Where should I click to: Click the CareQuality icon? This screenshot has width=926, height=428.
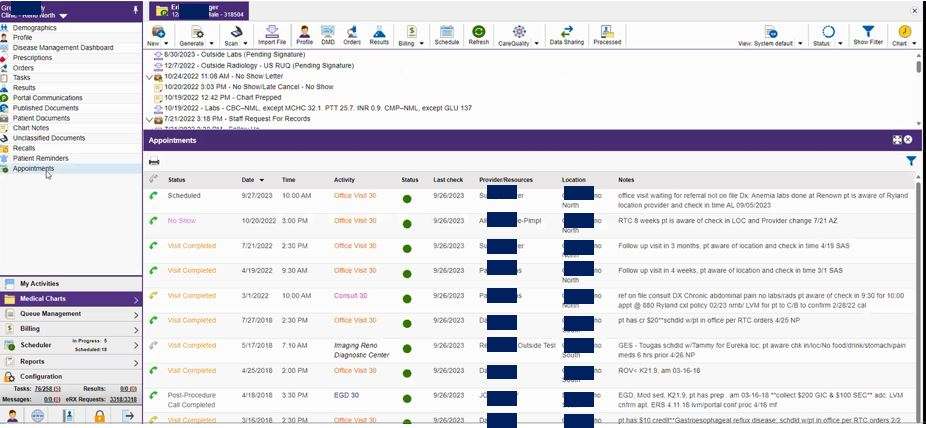519,31
